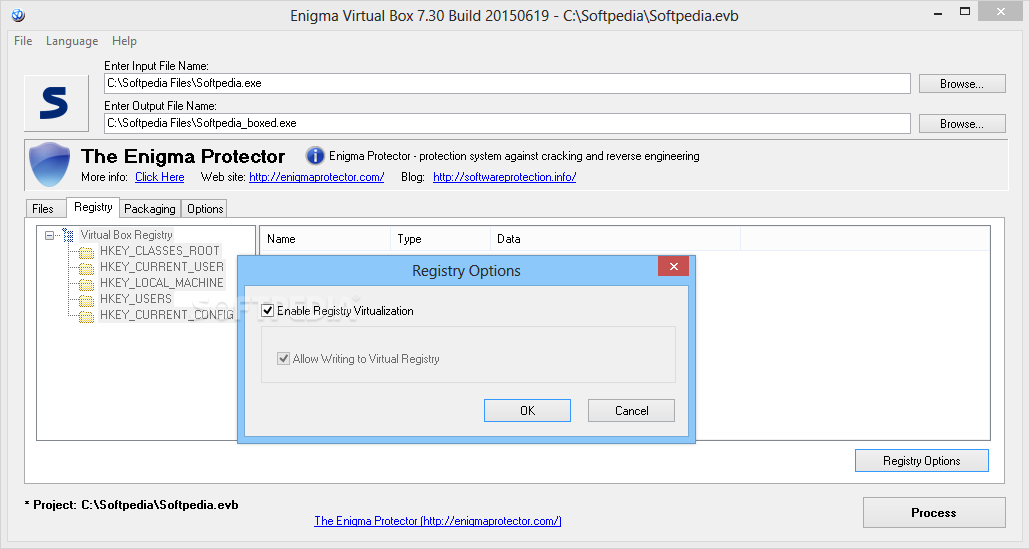Screen dimensions: 1030x549
Task: Switch to the Packaging tab
Action: click(150, 208)
